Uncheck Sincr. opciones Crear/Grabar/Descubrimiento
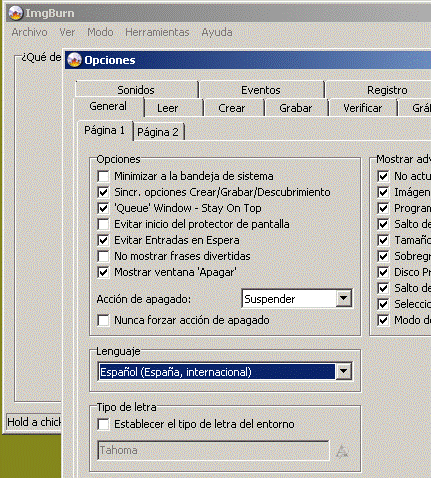The width and height of the screenshot is (431, 478). click(x=103, y=192)
